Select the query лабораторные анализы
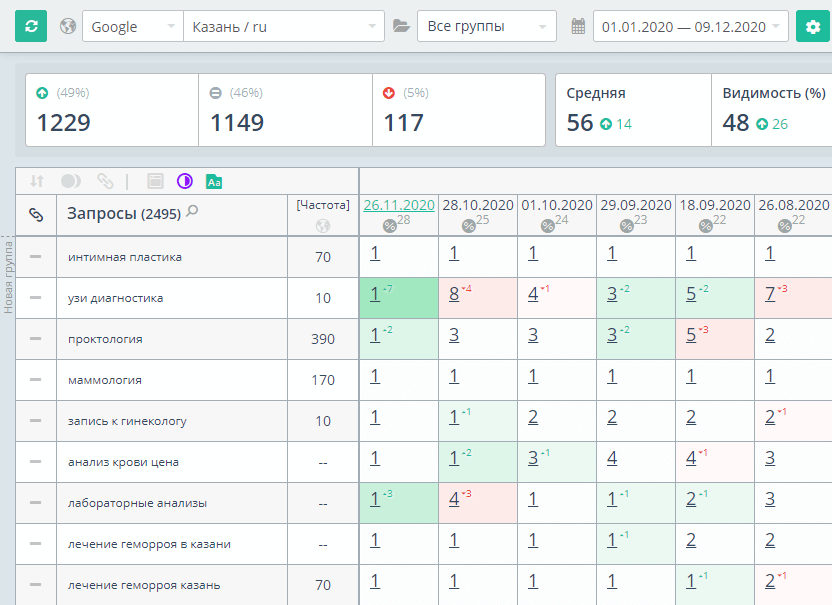This screenshot has height=605, width=832. pos(137,503)
